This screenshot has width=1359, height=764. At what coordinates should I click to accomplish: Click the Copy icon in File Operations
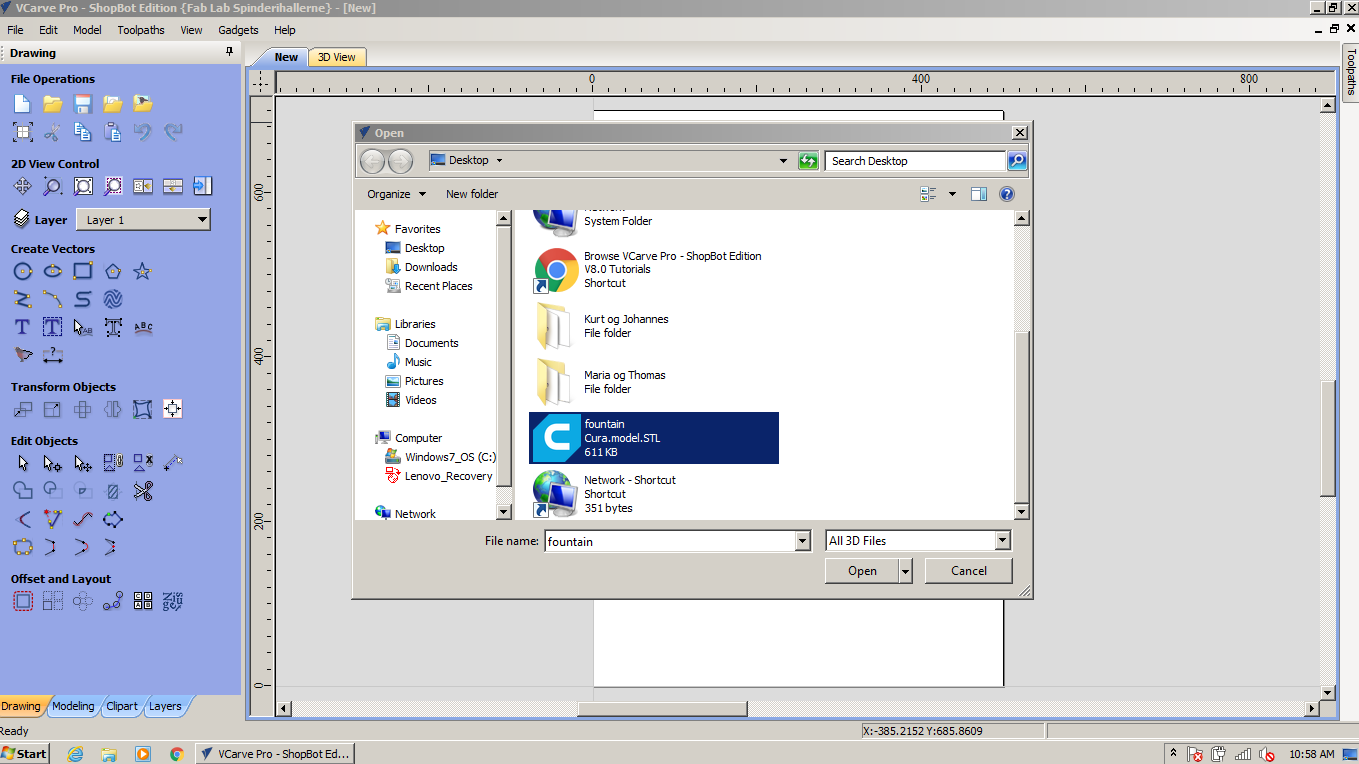83,131
